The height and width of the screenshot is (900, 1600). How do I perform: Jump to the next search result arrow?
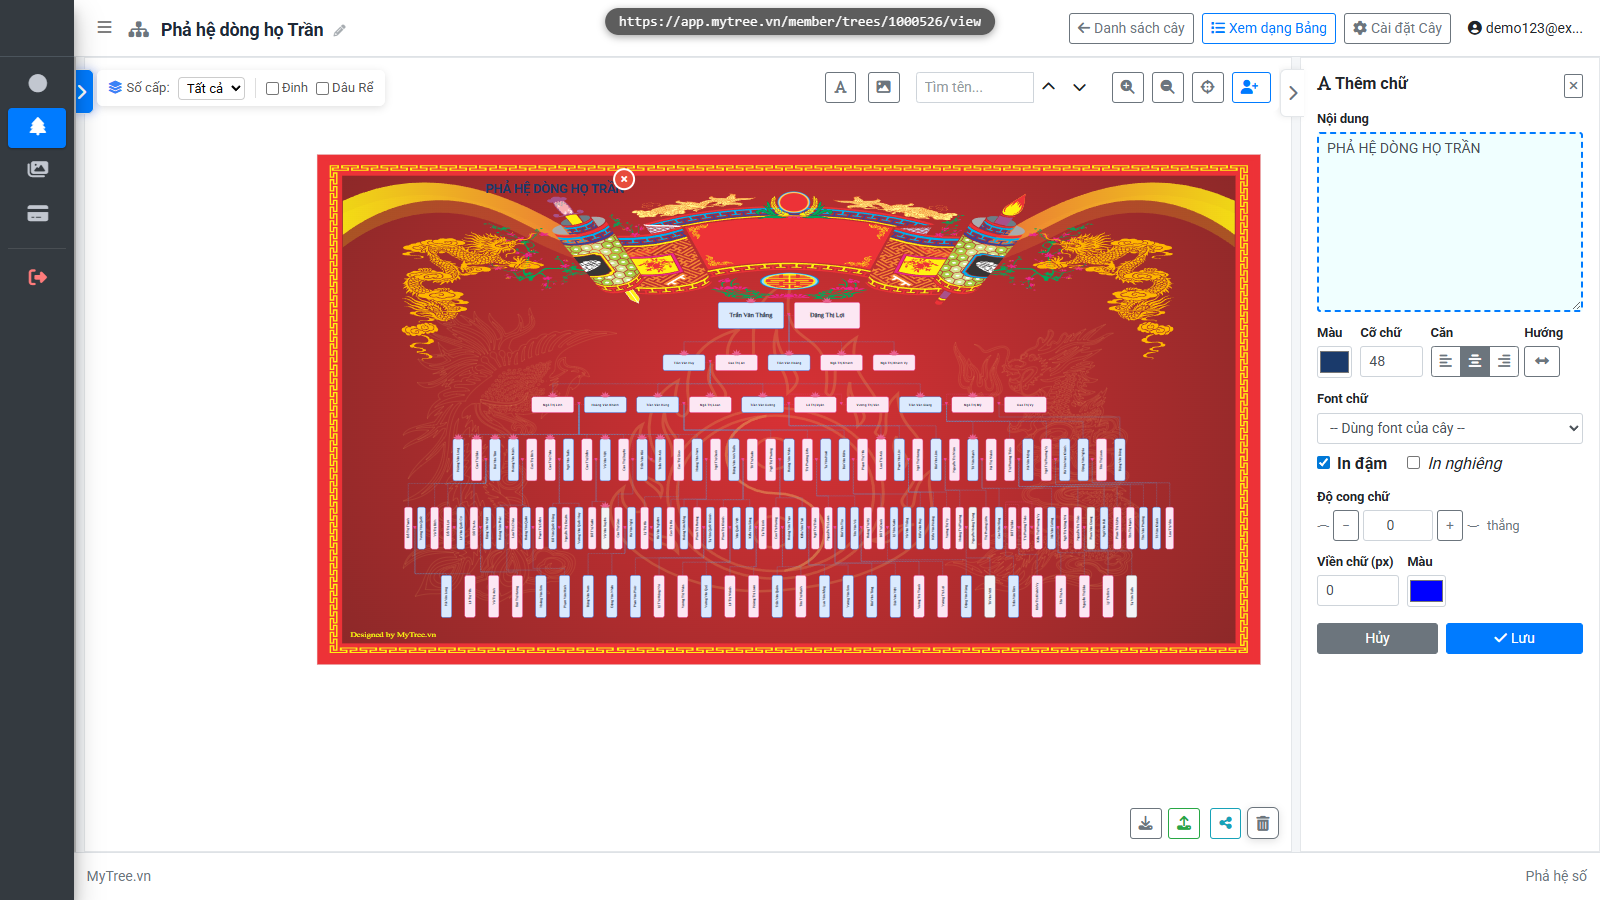point(1079,87)
